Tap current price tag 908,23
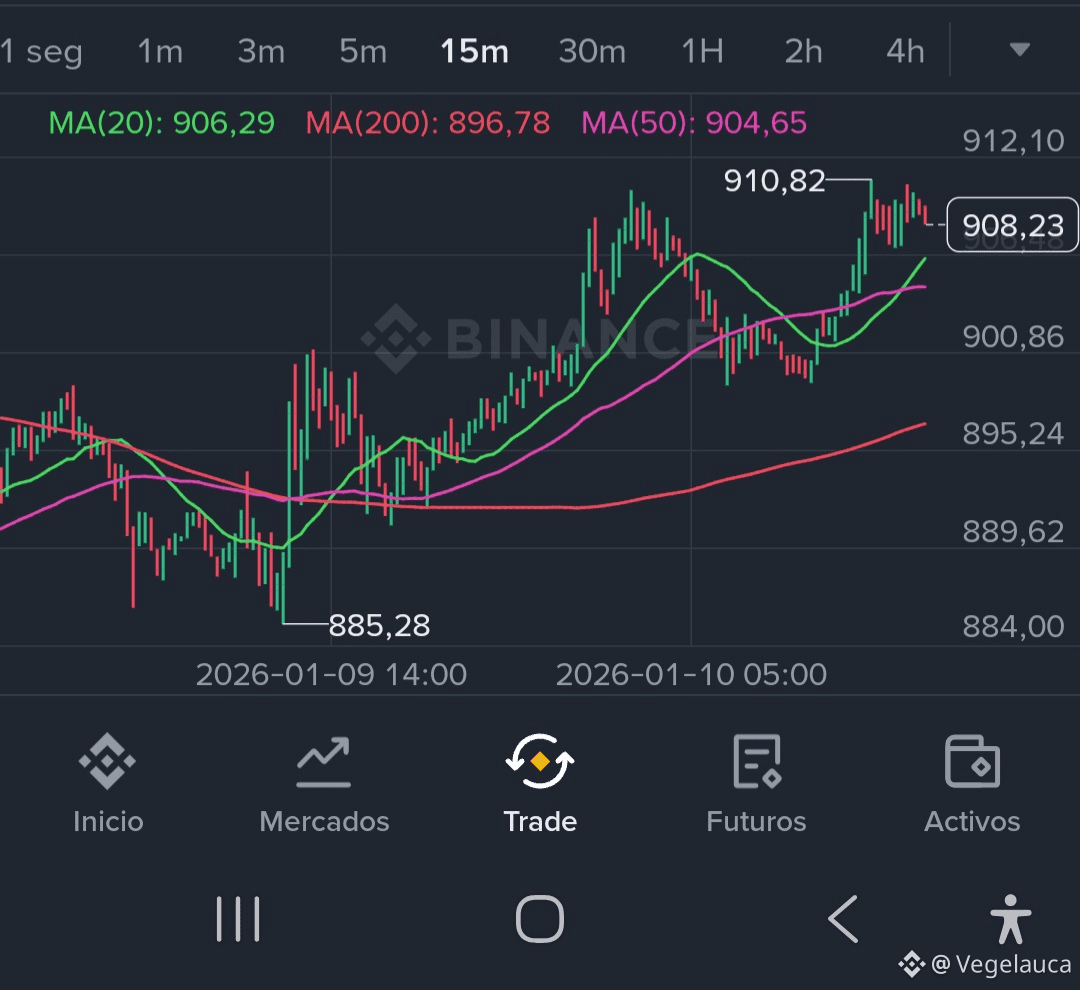 point(1012,226)
